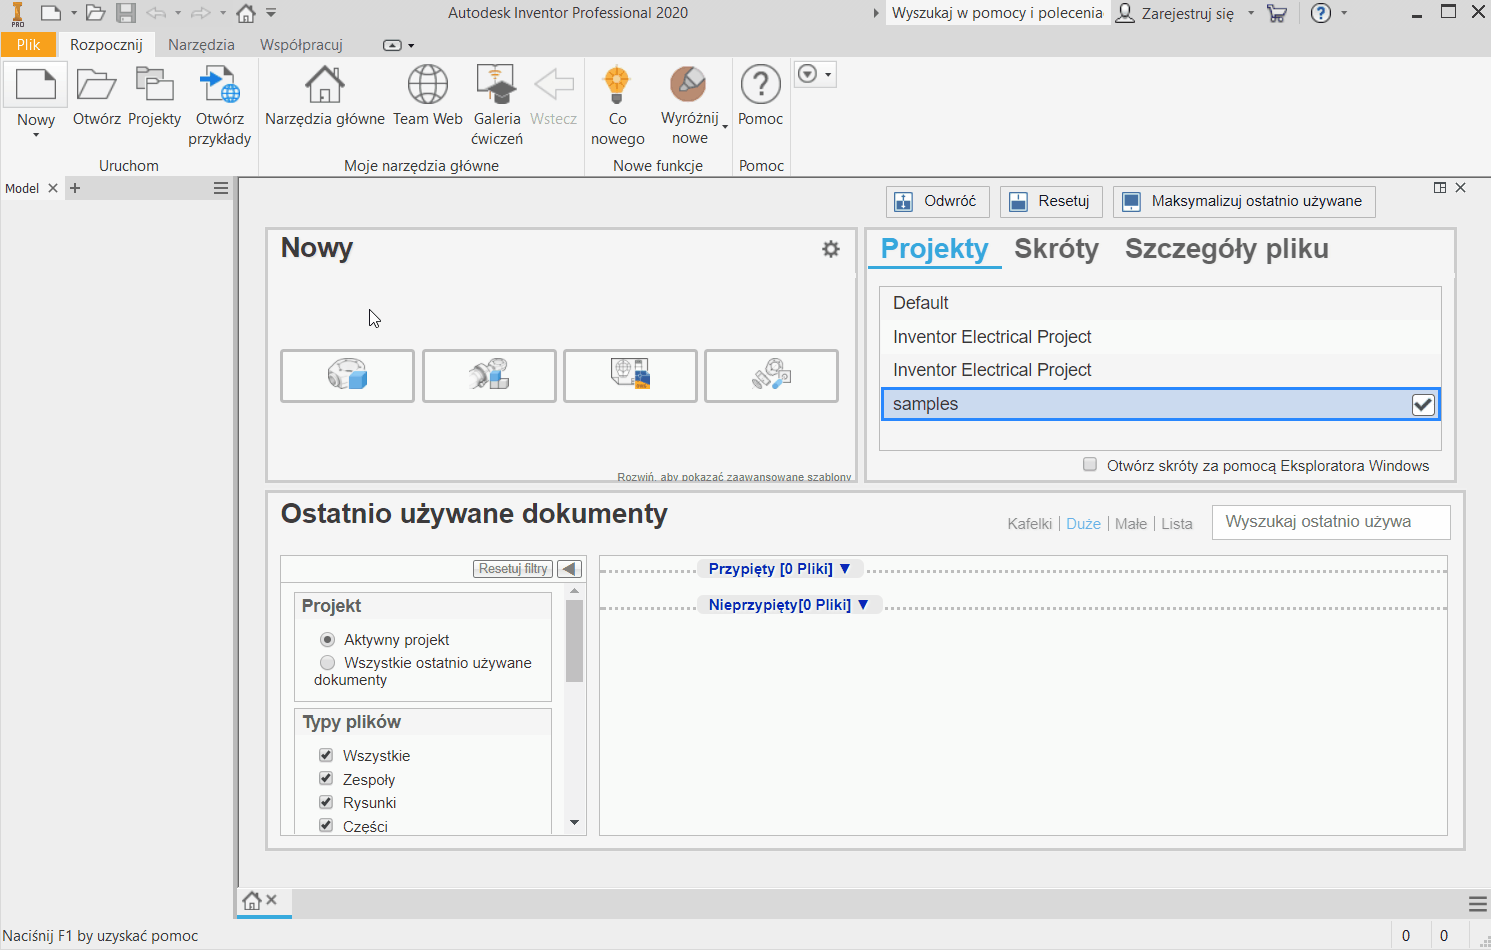Open the Nowy button dropdown arrow
Image resolution: width=1491 pixels, height=950 pixels.
tap(36, 135)
